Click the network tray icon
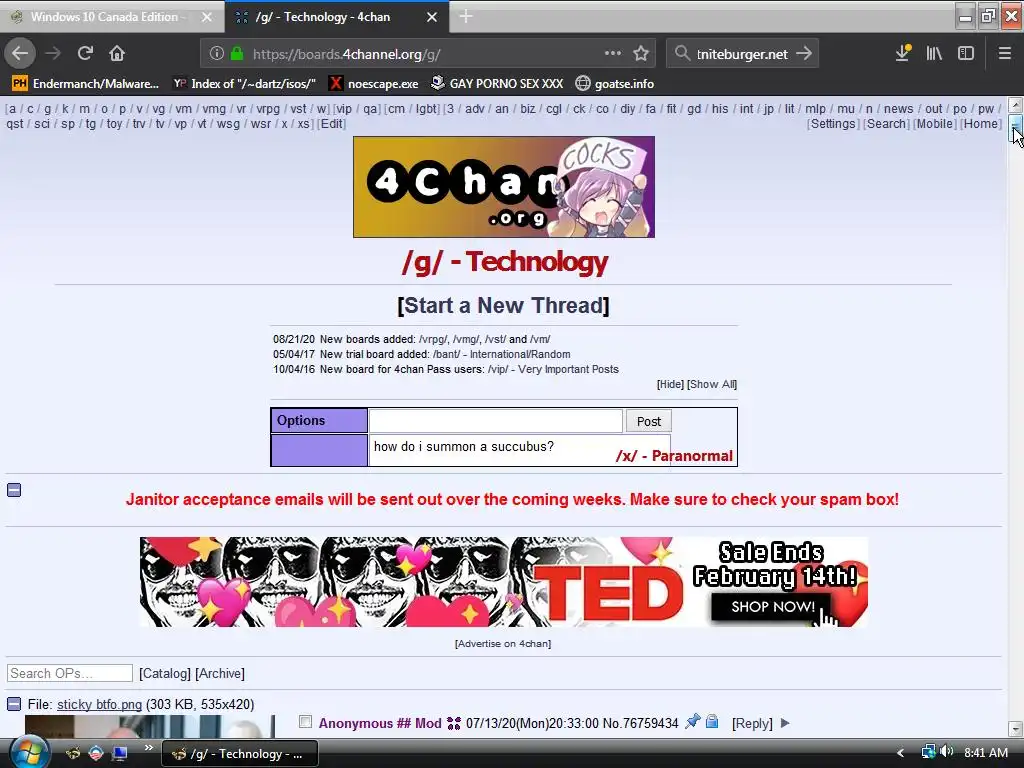Image resolution: width=1024 pixels, height=768 pixels. click(928, 752)
